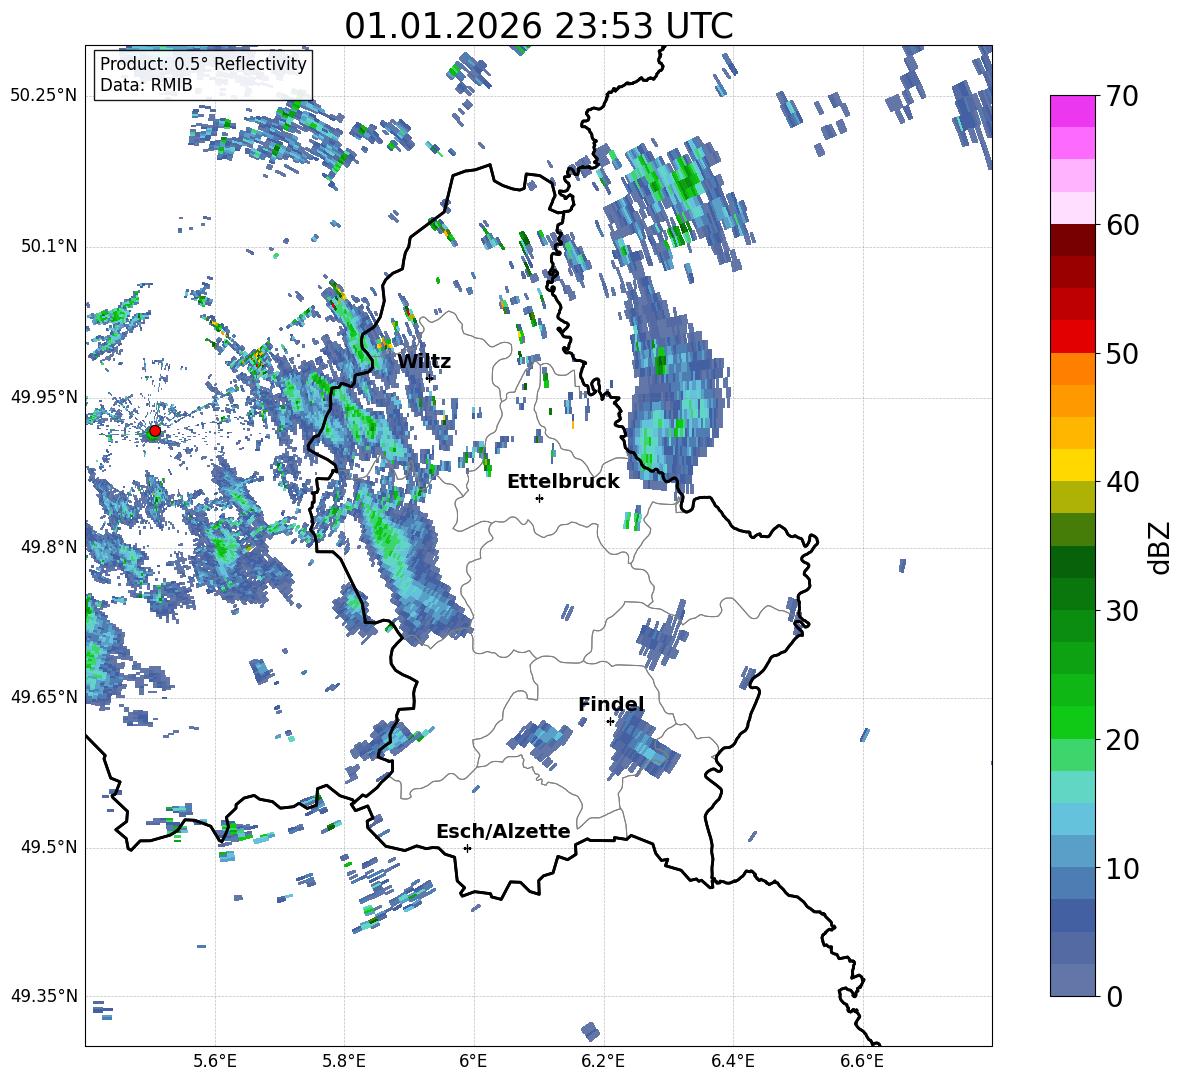The image size is (1184, 1081).
Task: Click the Wiltz city label
Action: [424, 362]
